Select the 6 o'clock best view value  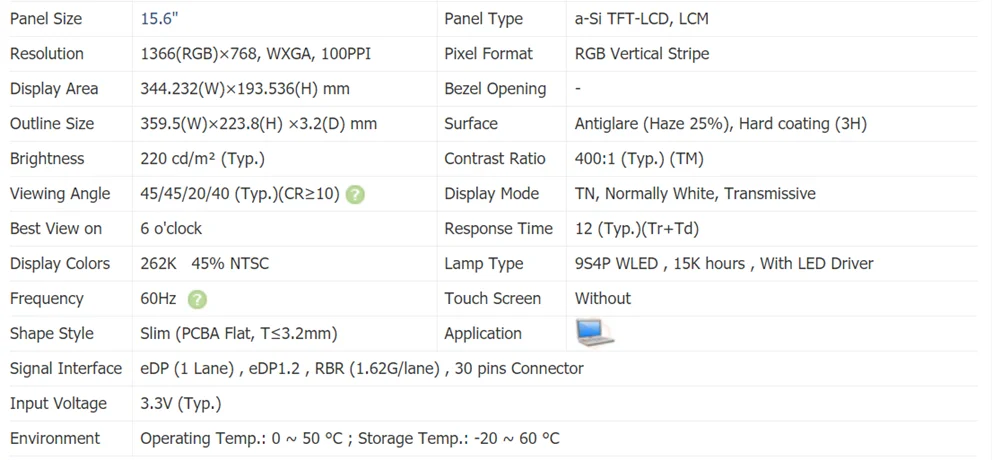point(171,229)
